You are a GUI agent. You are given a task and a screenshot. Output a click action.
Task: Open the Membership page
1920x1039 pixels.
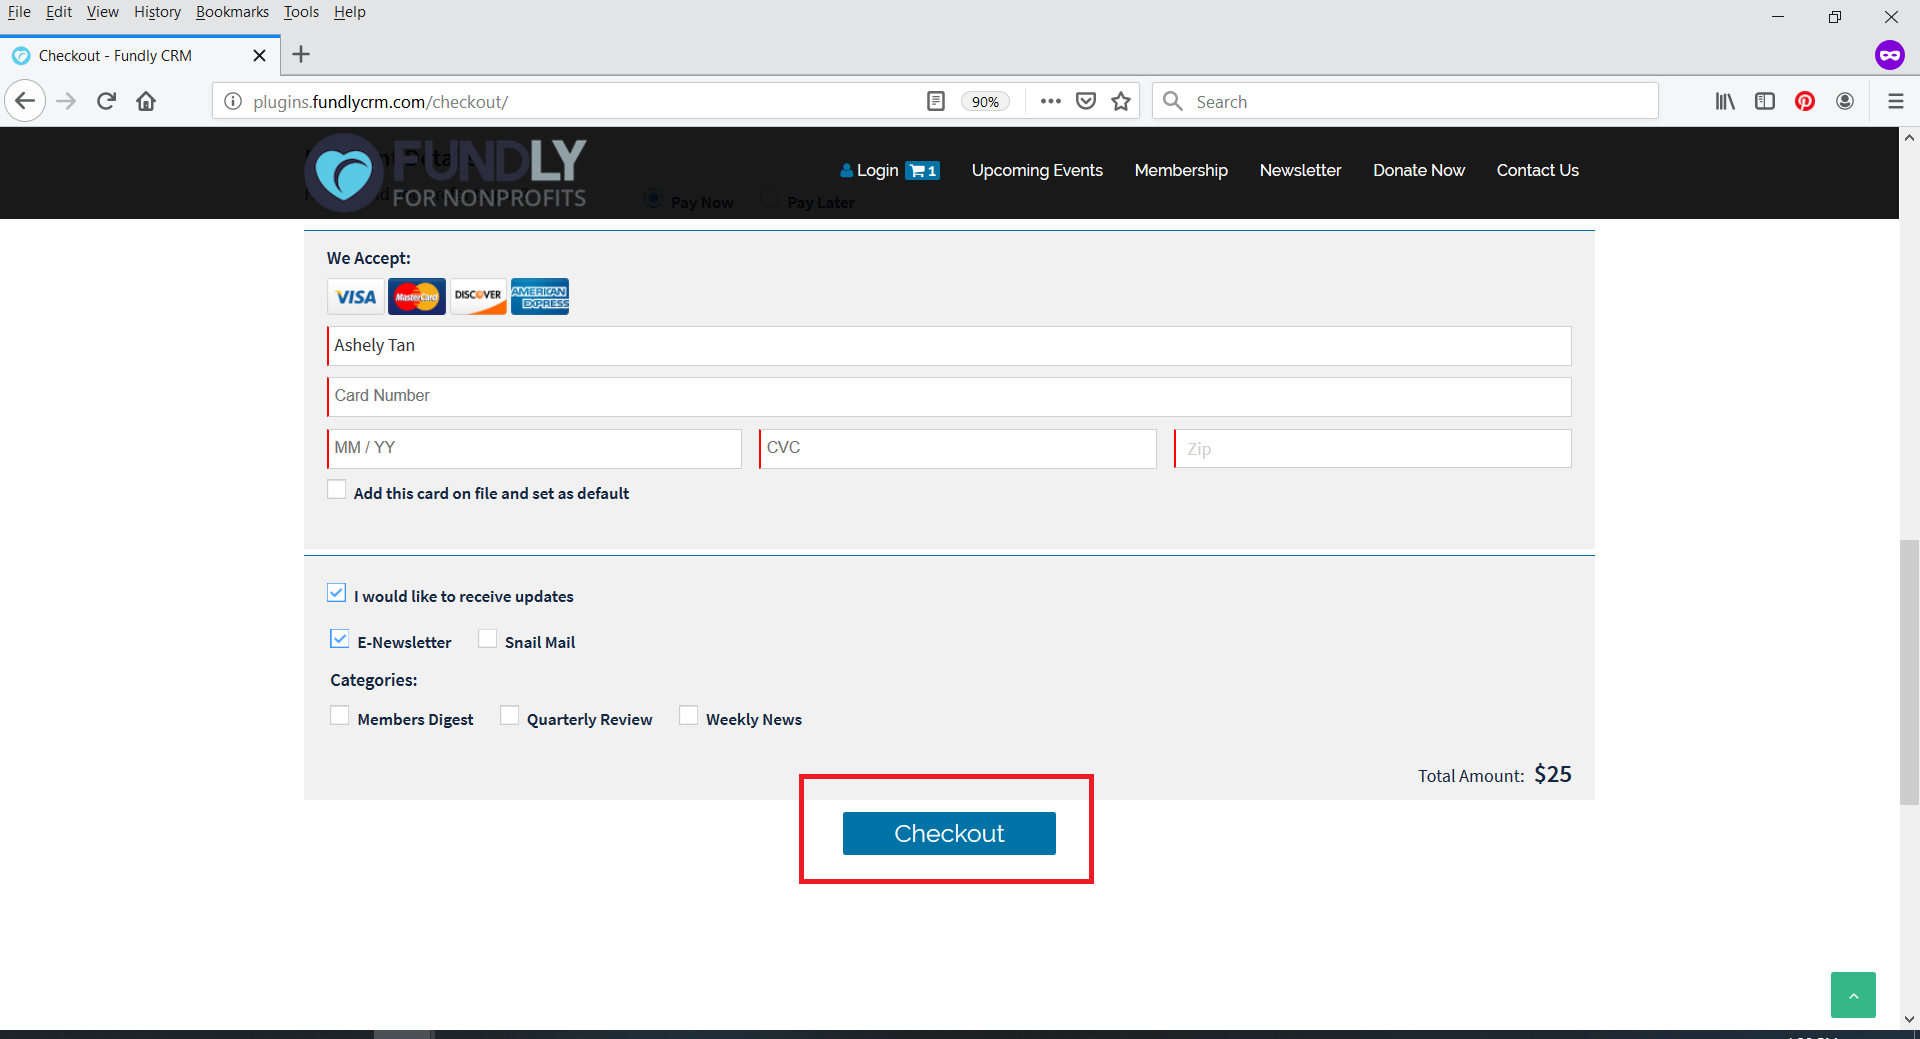1181,171
